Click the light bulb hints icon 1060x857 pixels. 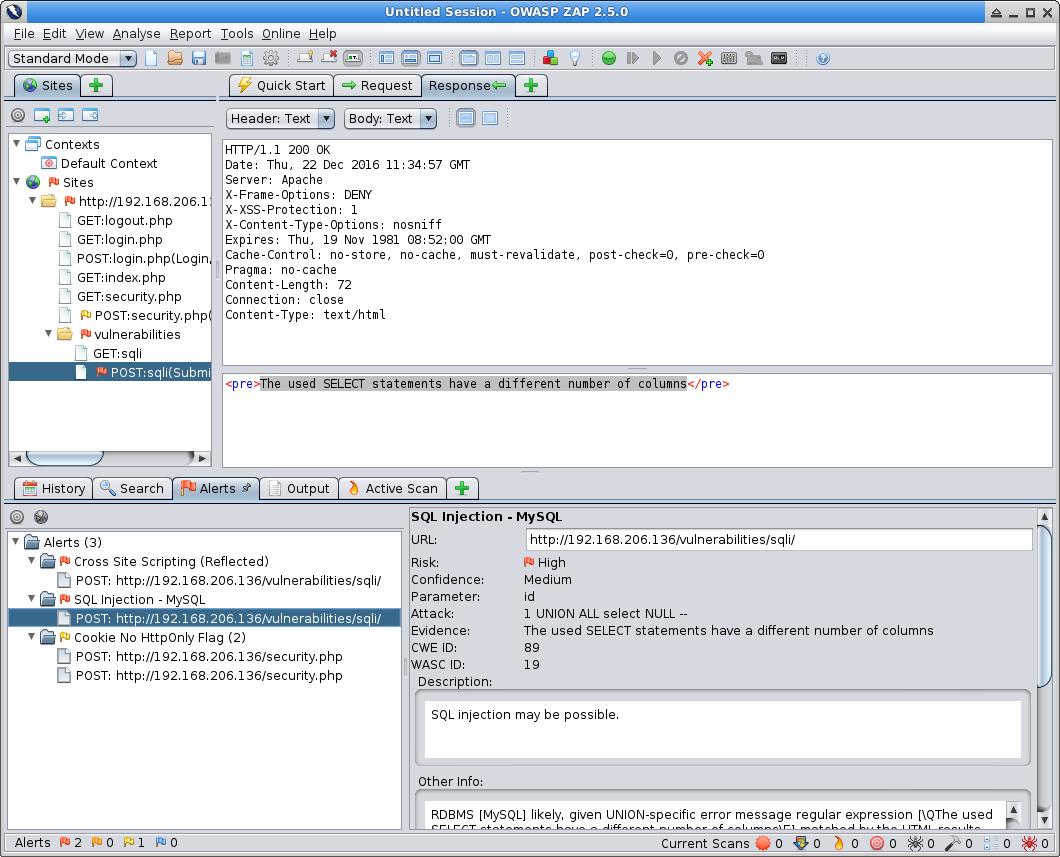pos(575,58)
